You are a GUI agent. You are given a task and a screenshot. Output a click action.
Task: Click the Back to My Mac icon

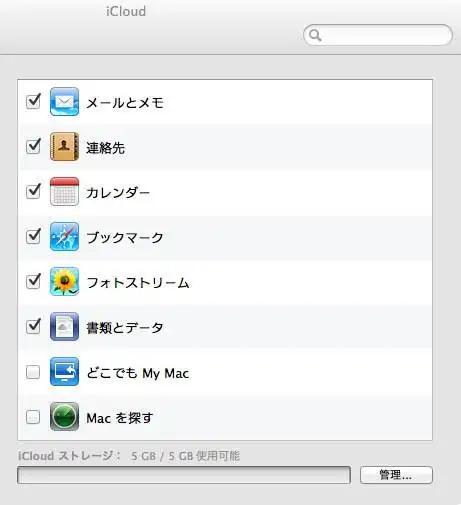pyautogui.click(x=64, y=371)
